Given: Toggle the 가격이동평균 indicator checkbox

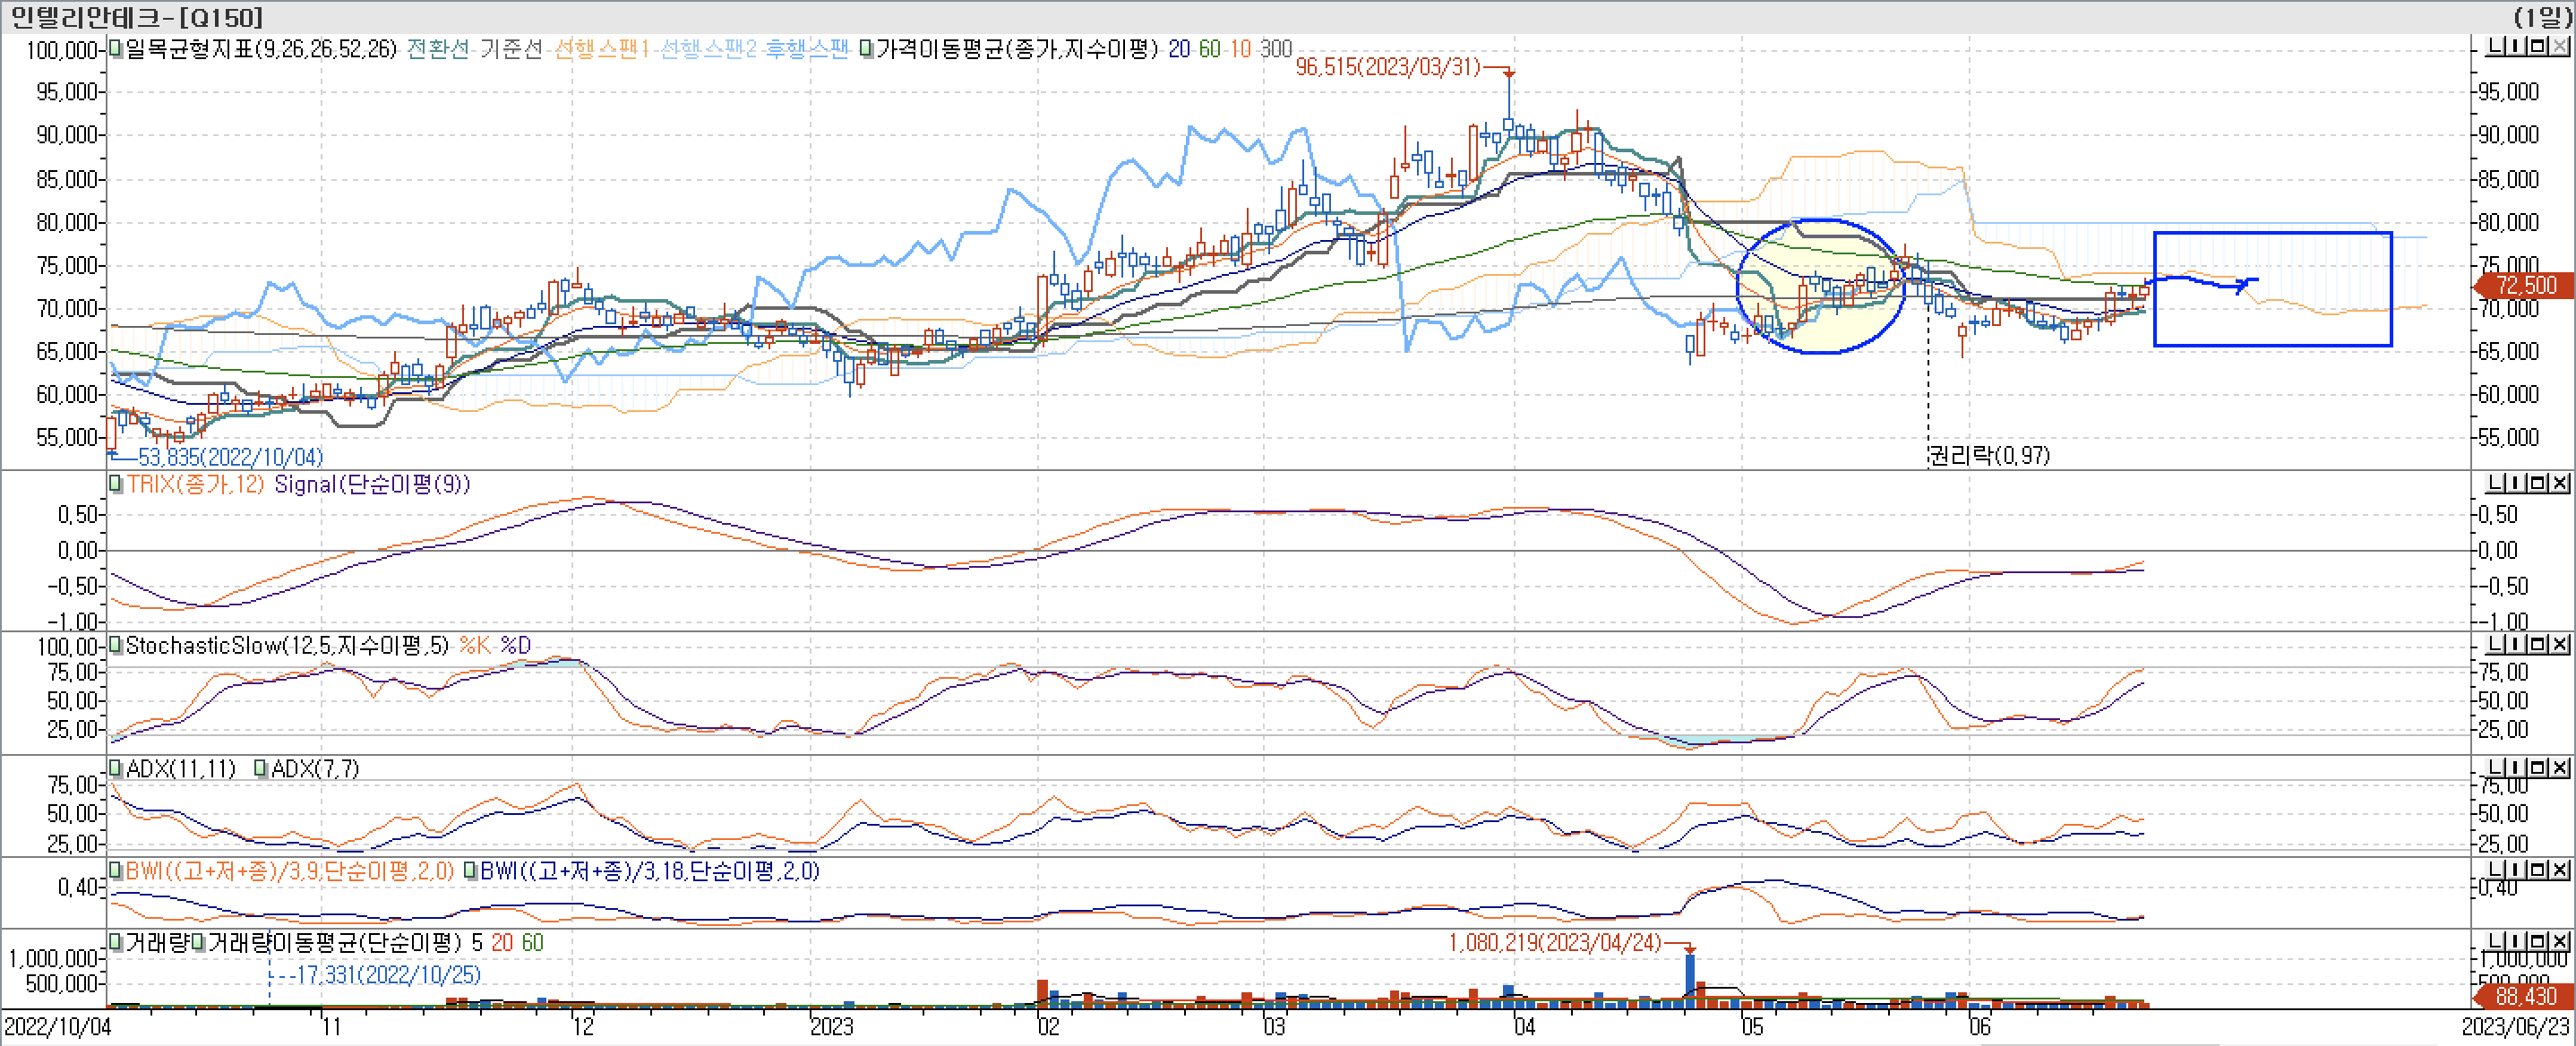Looking at the screenshot, I should click(x=866, y=48).
